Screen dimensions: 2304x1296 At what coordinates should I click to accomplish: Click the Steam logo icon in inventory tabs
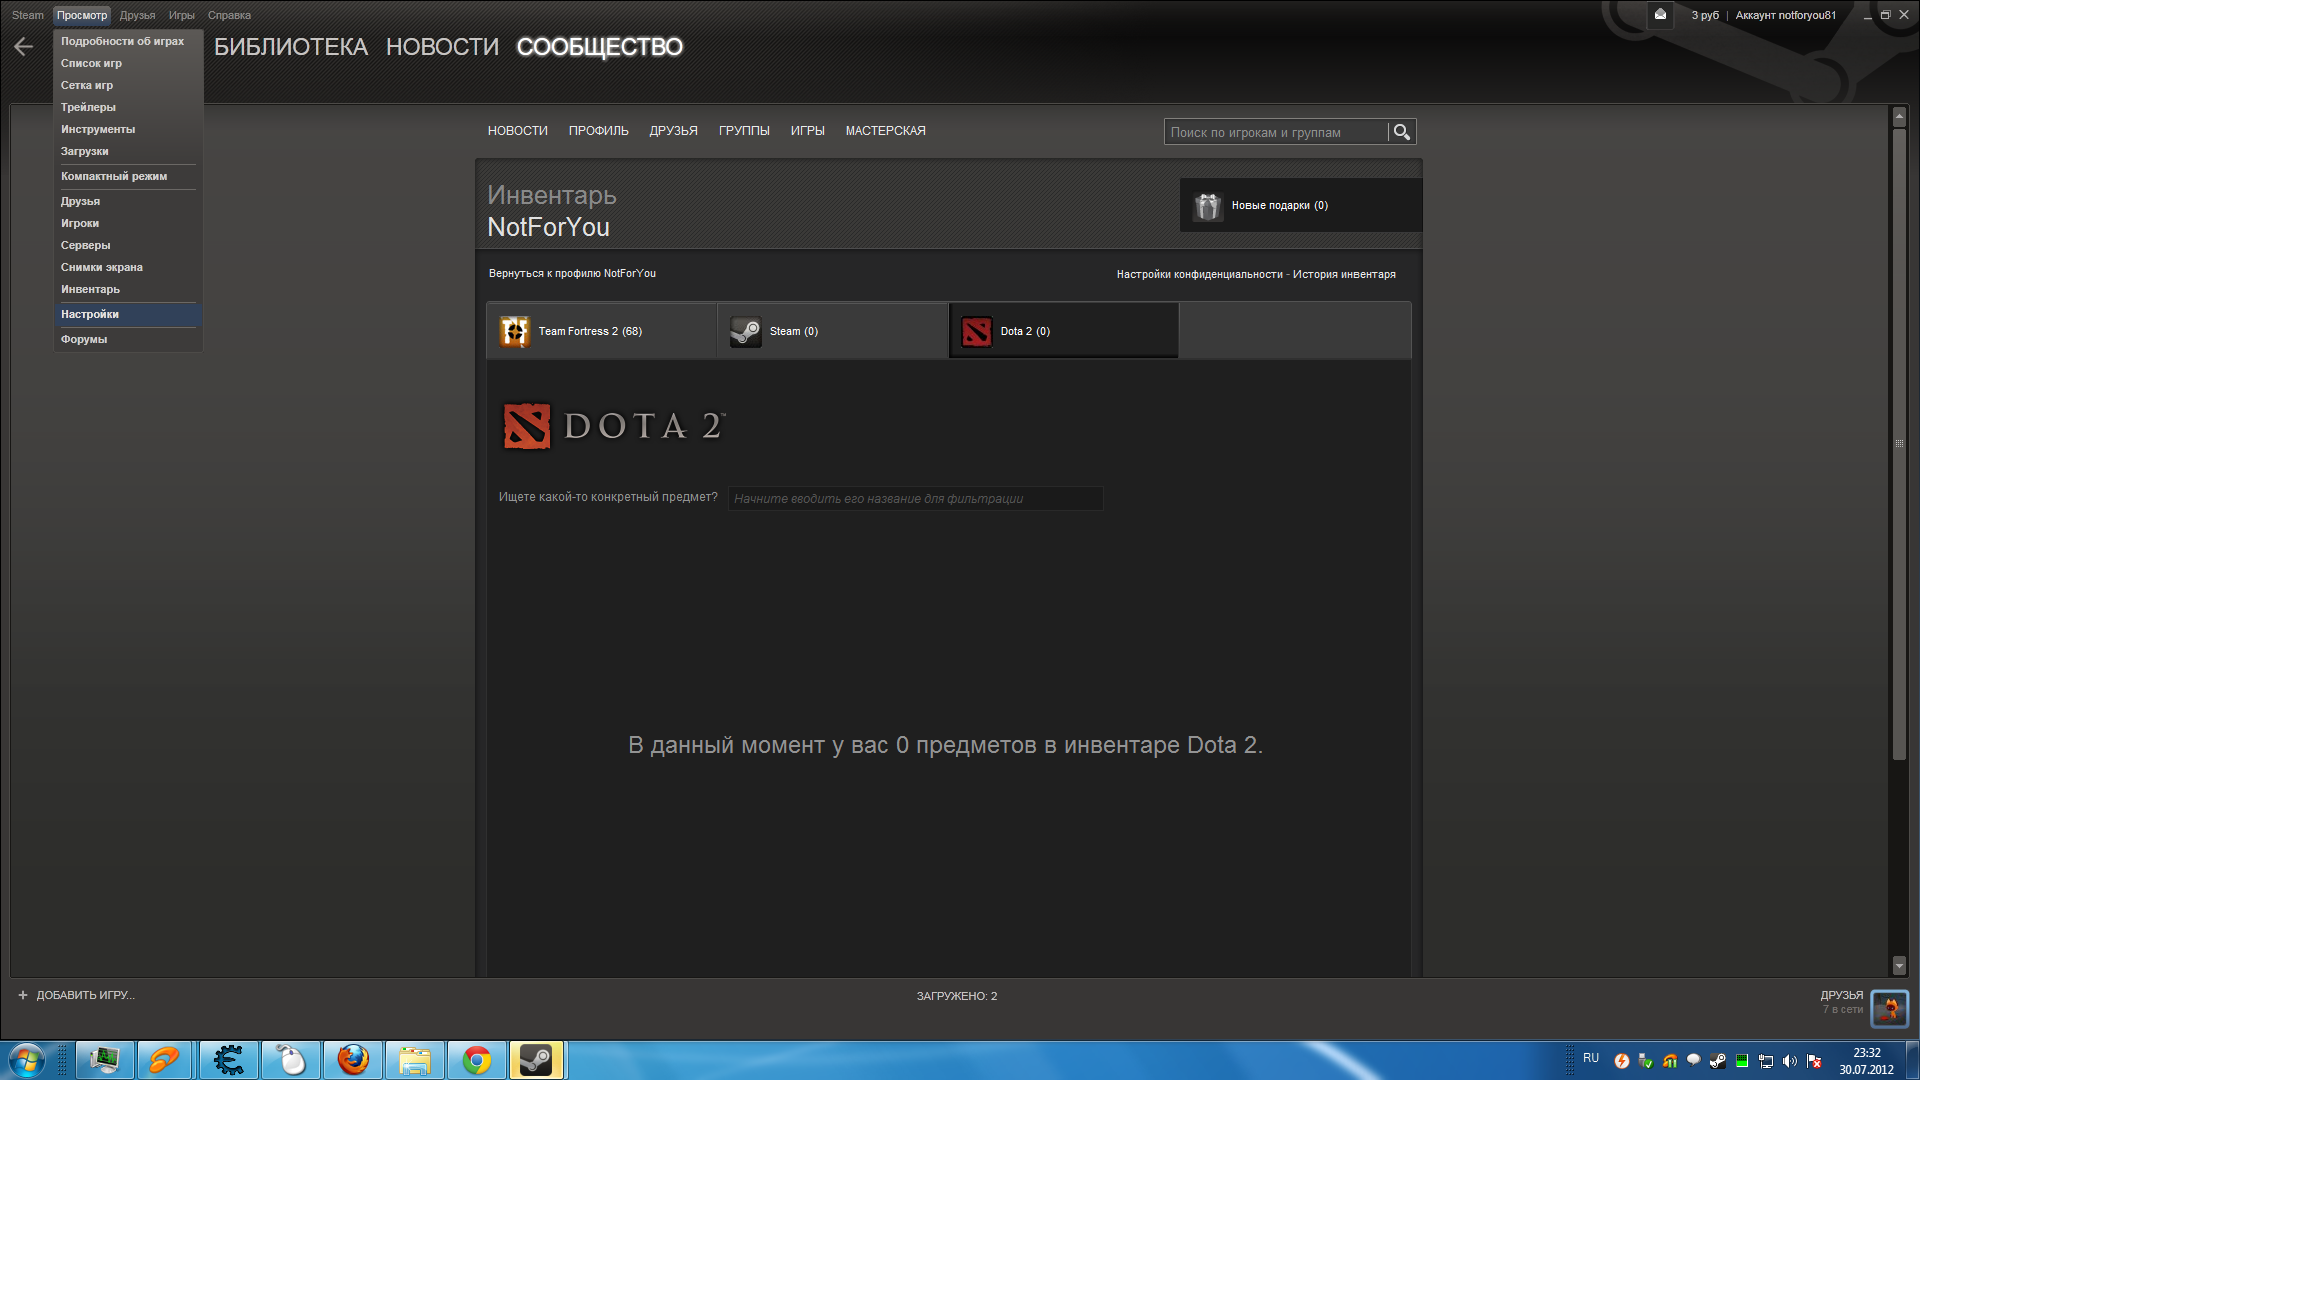click(745, 331)
